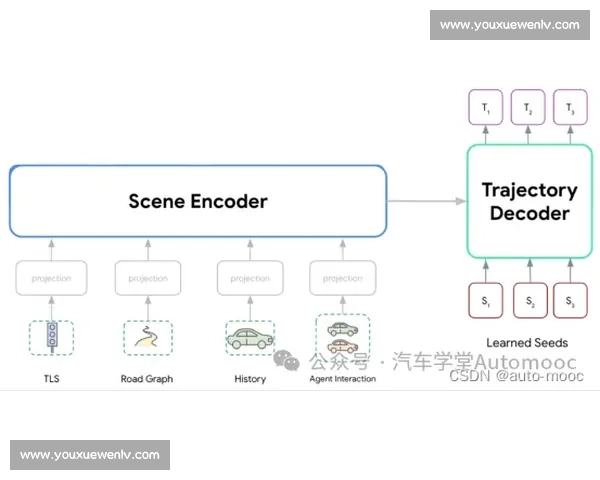Select the Agent Interaction two-car icon
This screenshot has width=600, height=480.
click(342, 337)
